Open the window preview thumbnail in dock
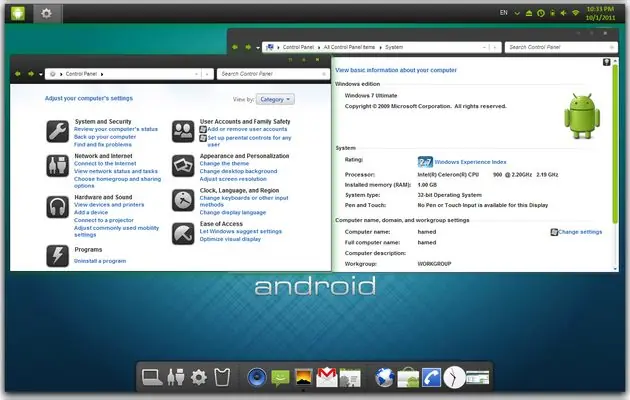Viewport: 630px width, 400px height. [478, 378]
